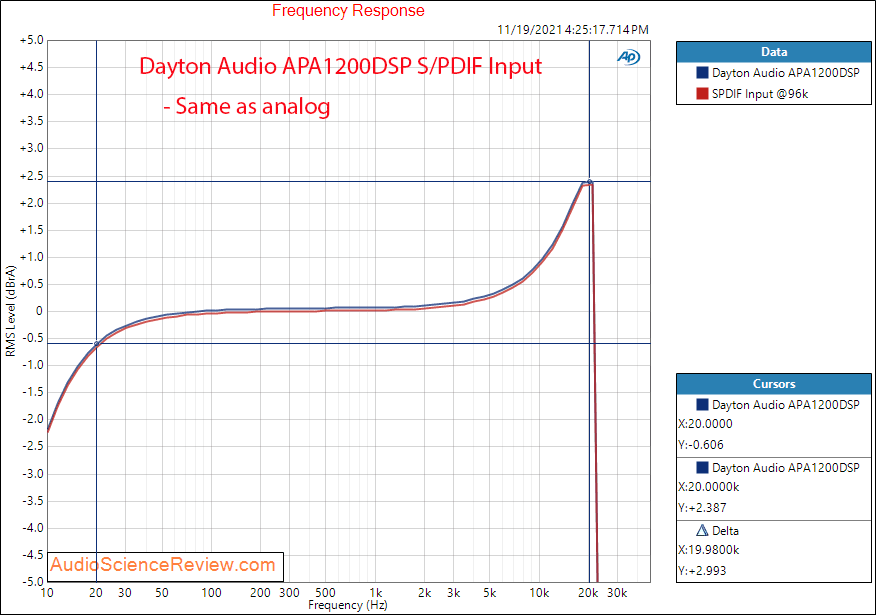
Task: Click the 20 kHz cursor marker at the curve peak
Action: (589, 182)
